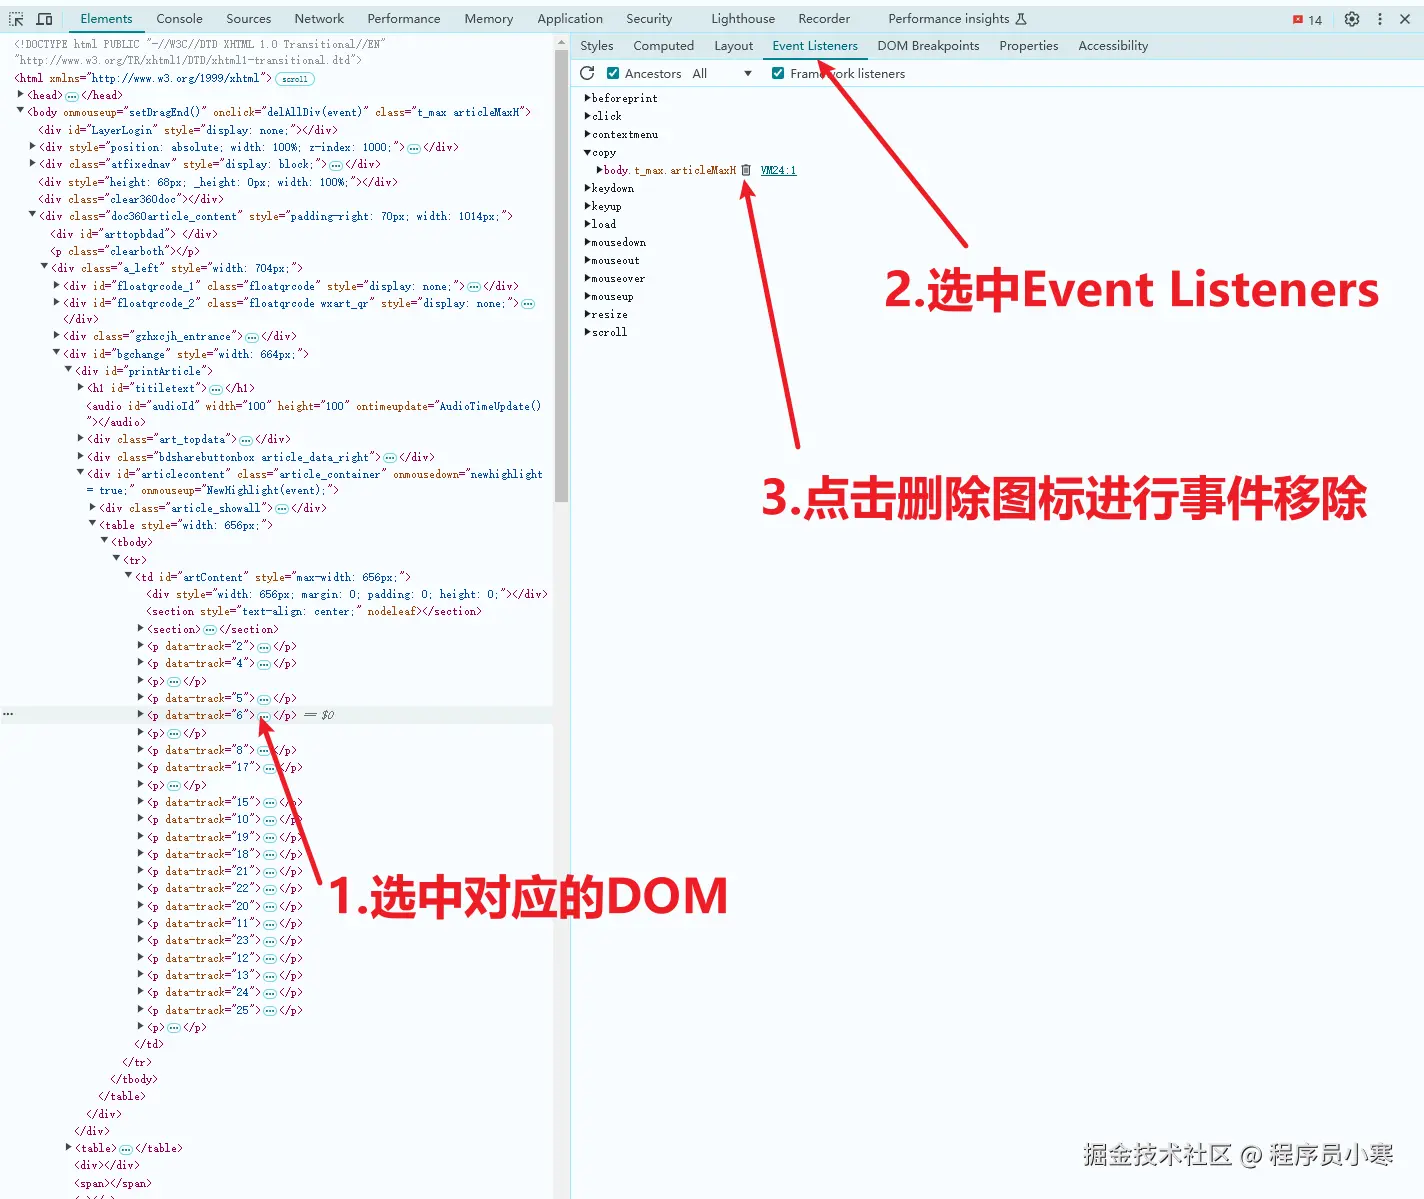Image resolution: width=1424 pixels, height=1199 pixels.
Task: Open the VM24:1 source link
Action: 778,170
